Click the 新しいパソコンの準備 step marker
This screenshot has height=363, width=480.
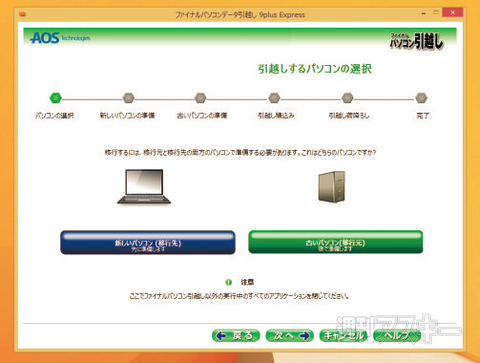(129, 98)
